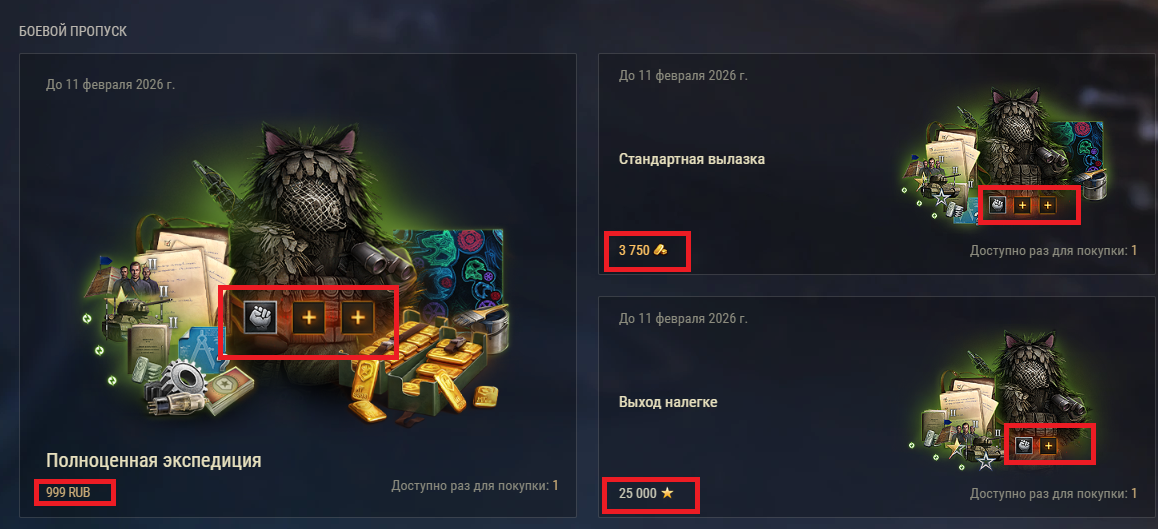
Task: Open the Выход налегке bundle title
Action: 668,403
